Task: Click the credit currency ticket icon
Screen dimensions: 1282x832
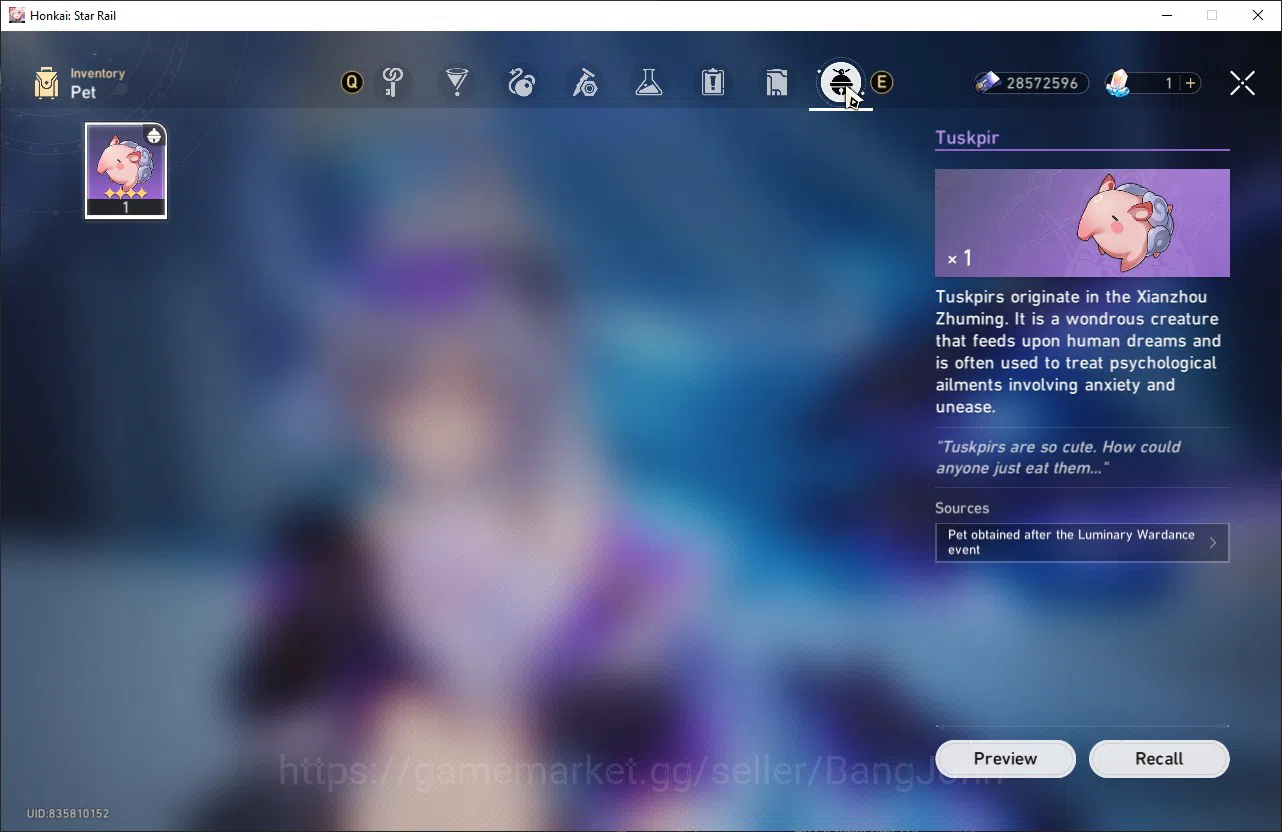Action: coord(988,83)
